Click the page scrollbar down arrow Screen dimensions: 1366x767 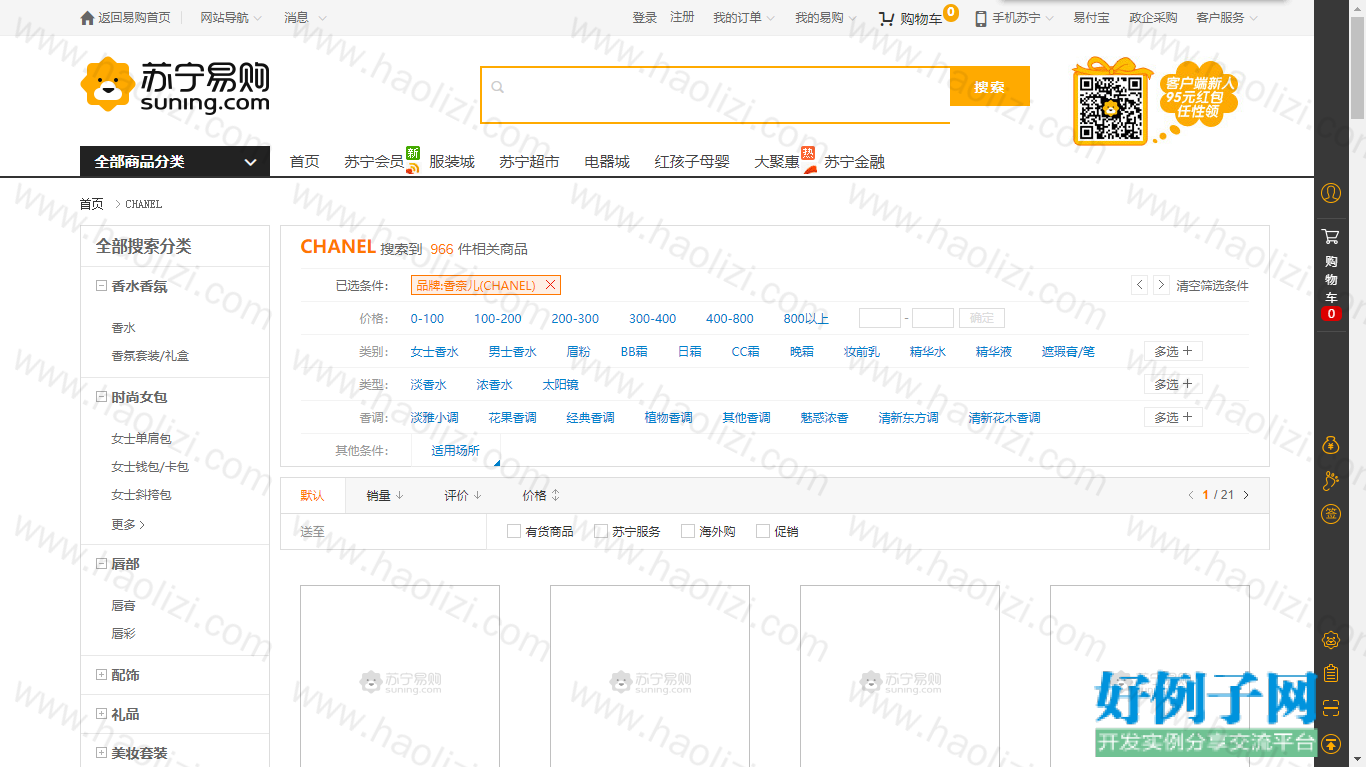coord(1357,758)
